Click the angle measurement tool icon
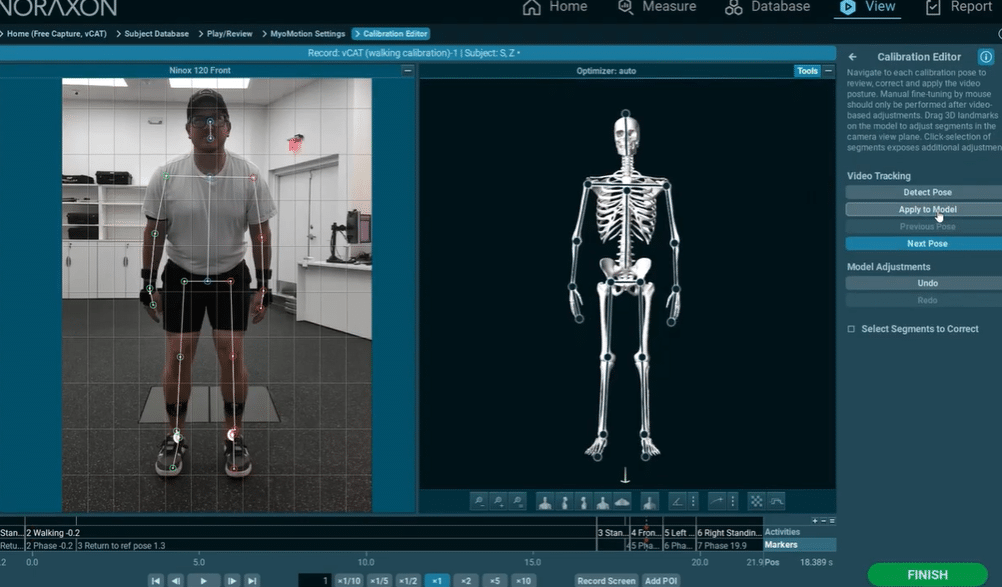 [x=677, y=501]
